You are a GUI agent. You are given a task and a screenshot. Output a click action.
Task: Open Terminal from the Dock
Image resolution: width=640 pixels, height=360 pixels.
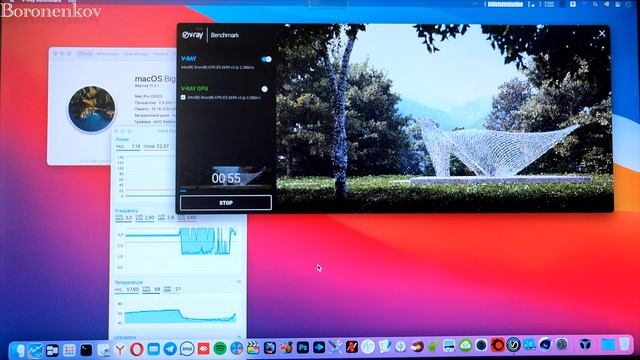pyautogui.click(x=86, y=350)
